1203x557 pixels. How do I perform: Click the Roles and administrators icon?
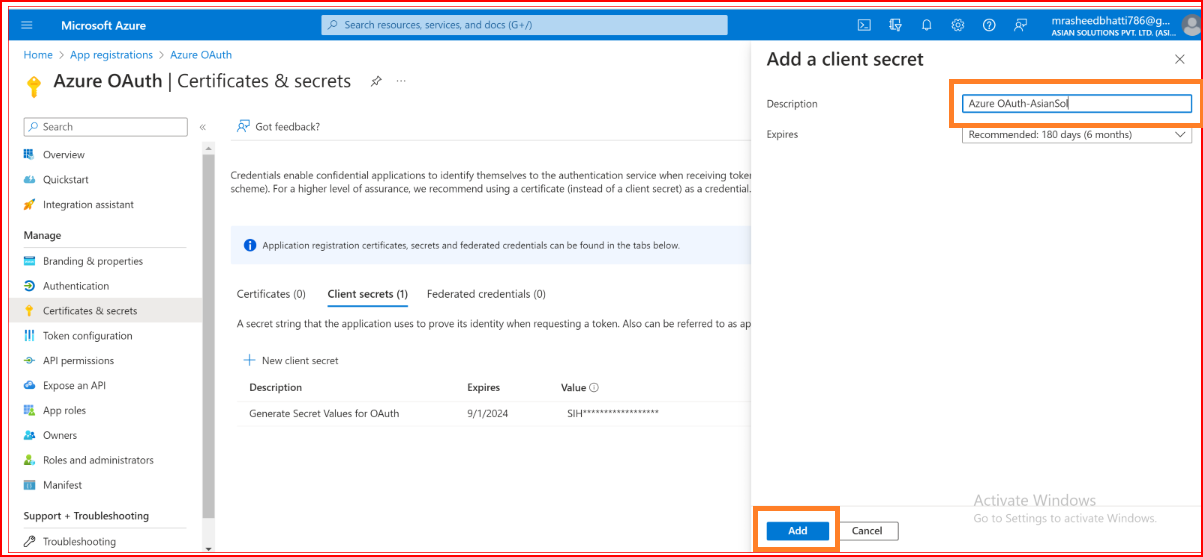(x=30, y=460)
